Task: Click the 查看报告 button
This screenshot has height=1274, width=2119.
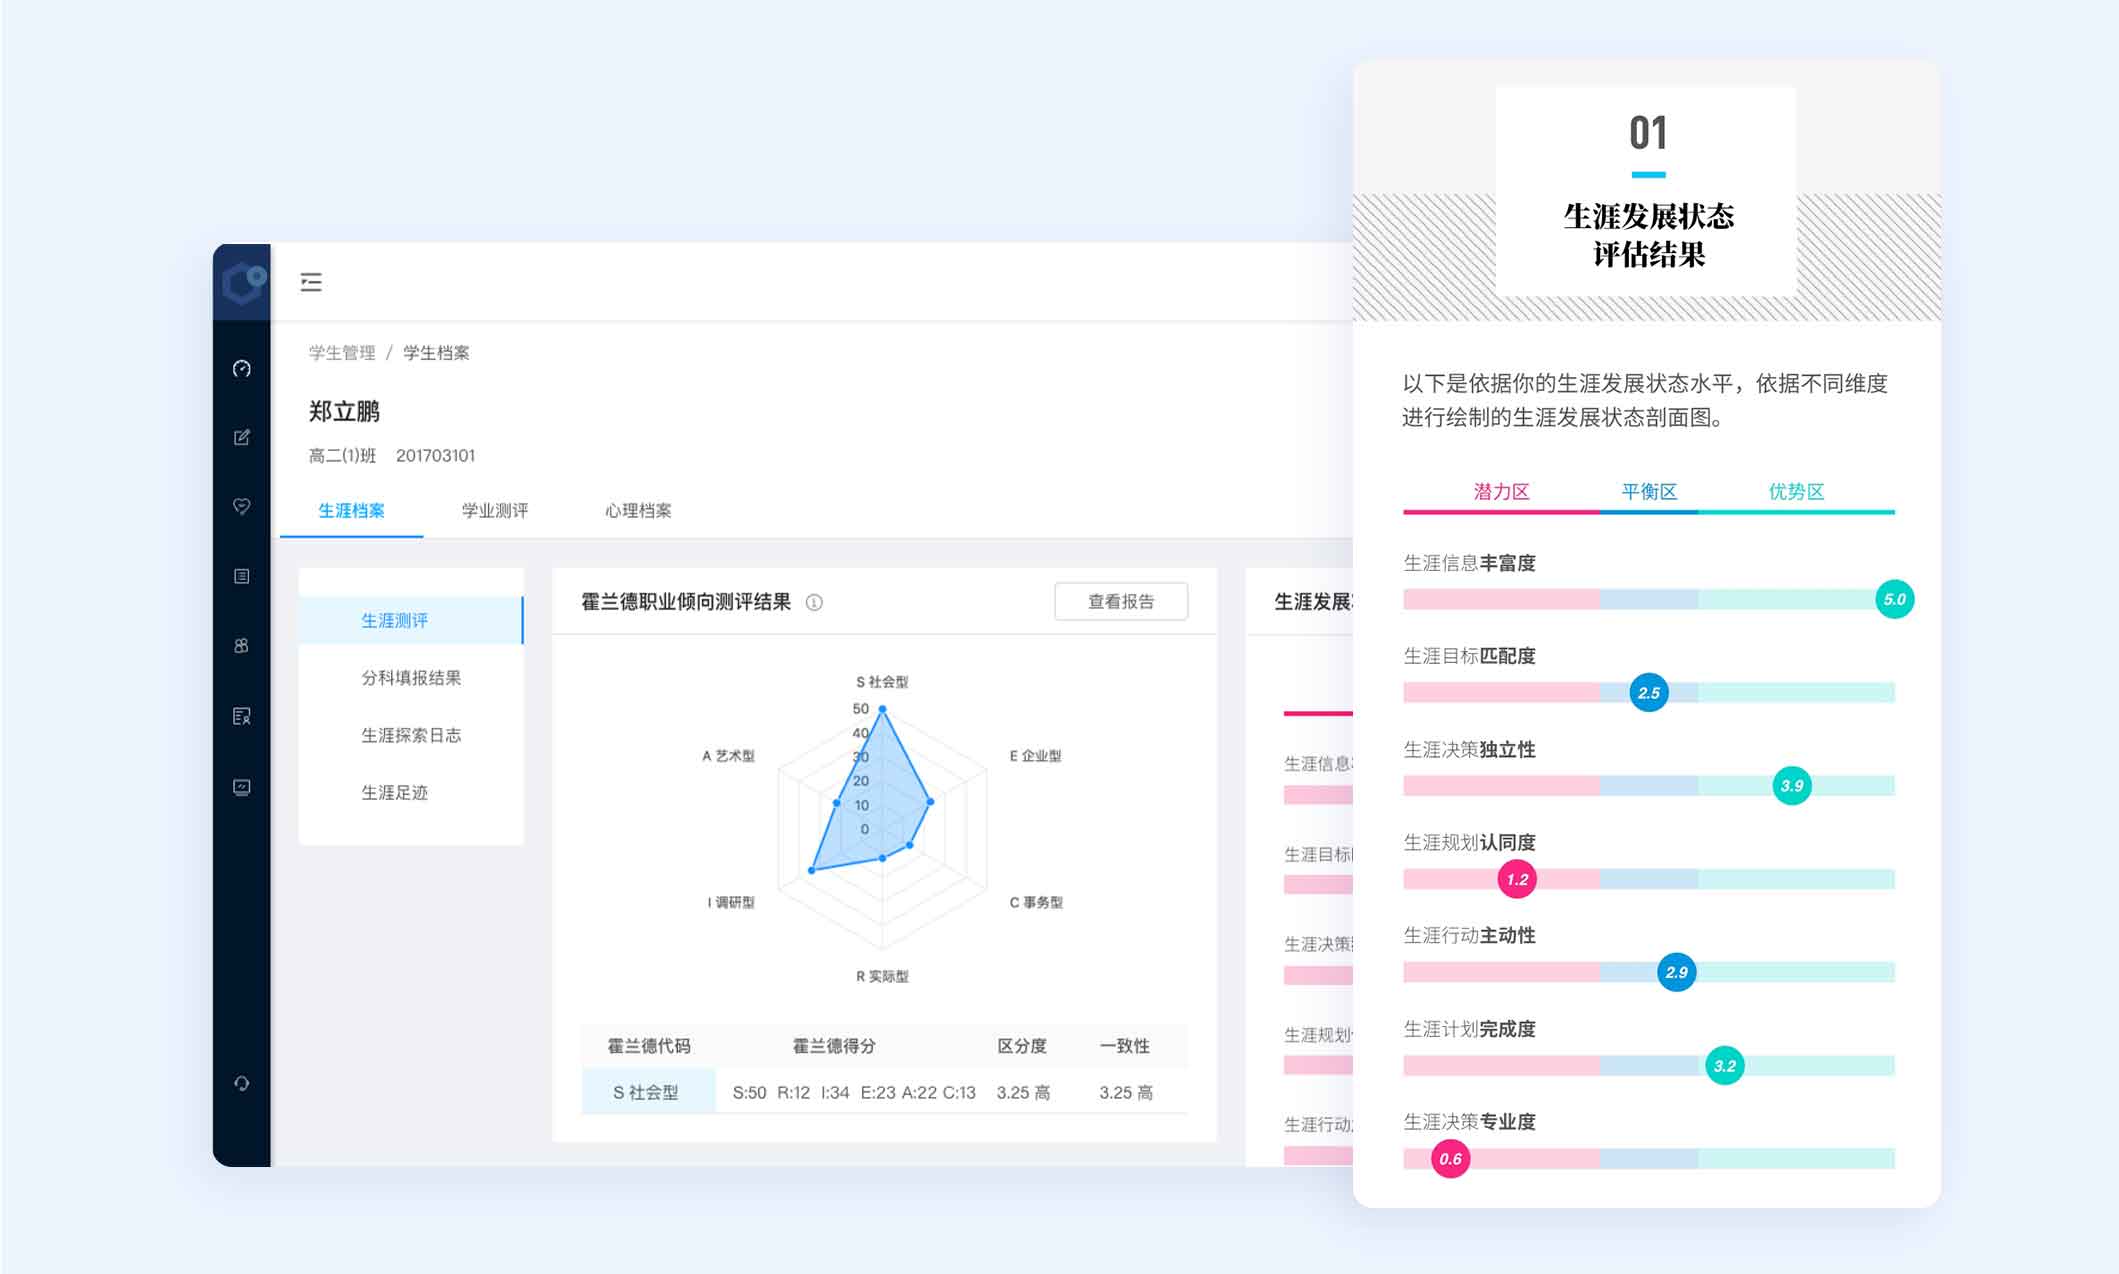Action: (x=1120, y=602)
